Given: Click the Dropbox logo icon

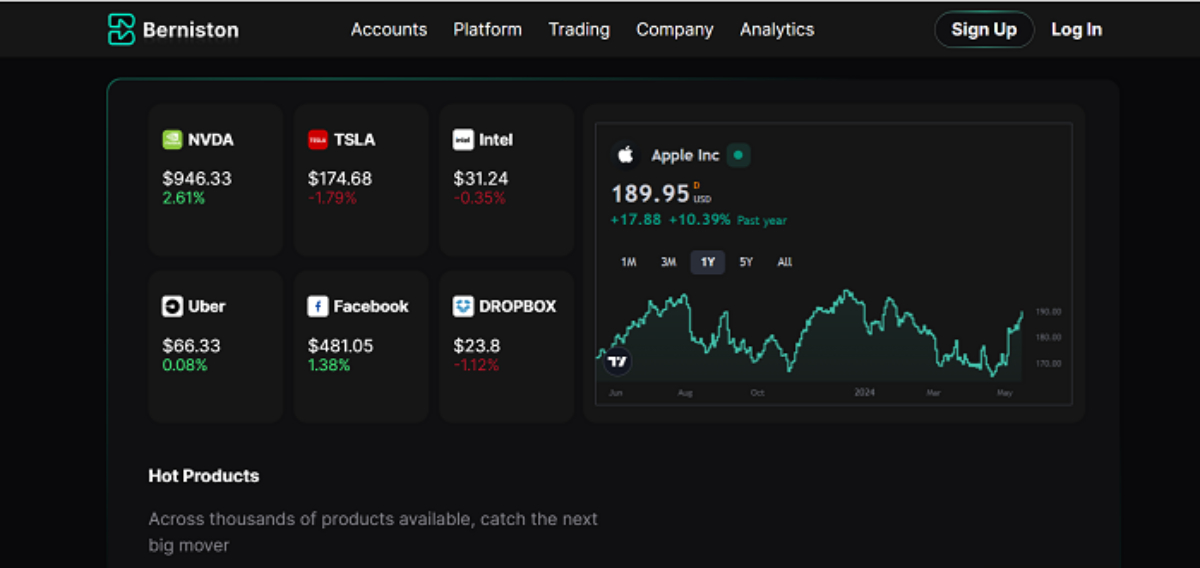Looking at the screenshot, I should pyautogui.click(x=463, y=306).
